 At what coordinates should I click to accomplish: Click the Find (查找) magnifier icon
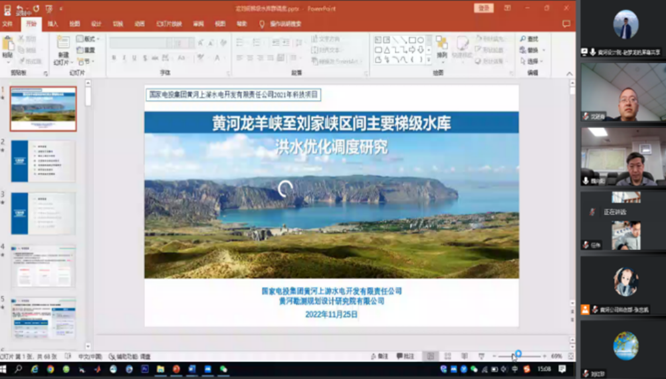tap(523, 39)
